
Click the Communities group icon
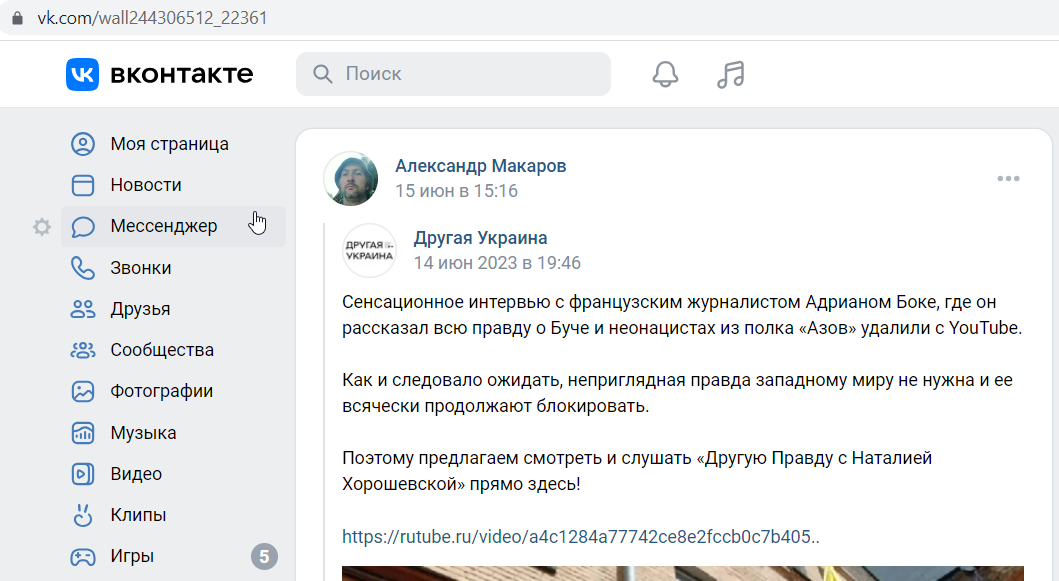(x=83, y=350)
